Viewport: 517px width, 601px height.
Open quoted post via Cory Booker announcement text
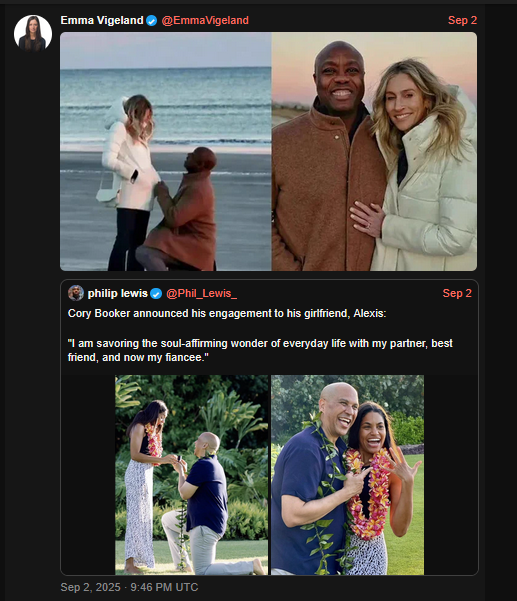click(227, 314)
